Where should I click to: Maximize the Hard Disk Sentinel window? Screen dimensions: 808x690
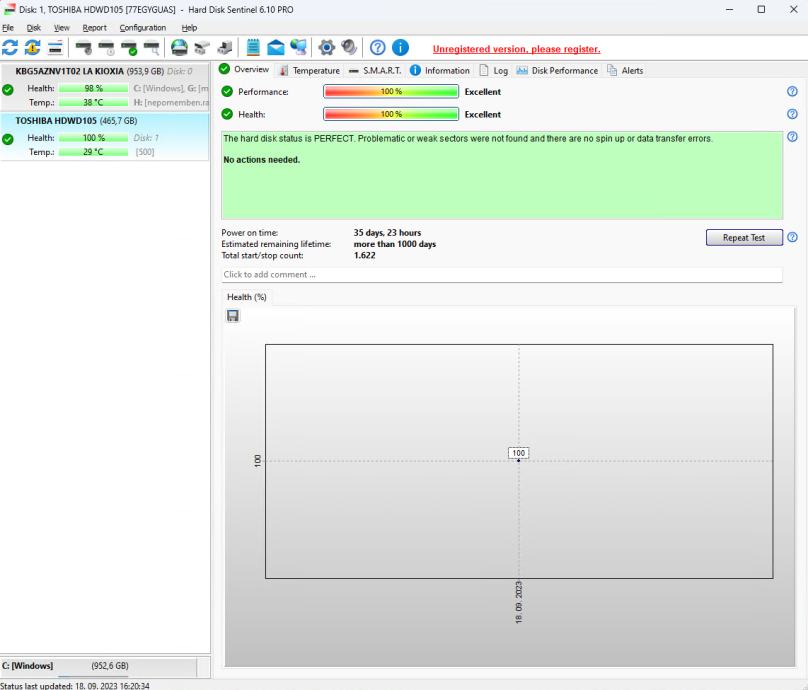[x=761, y=9]
